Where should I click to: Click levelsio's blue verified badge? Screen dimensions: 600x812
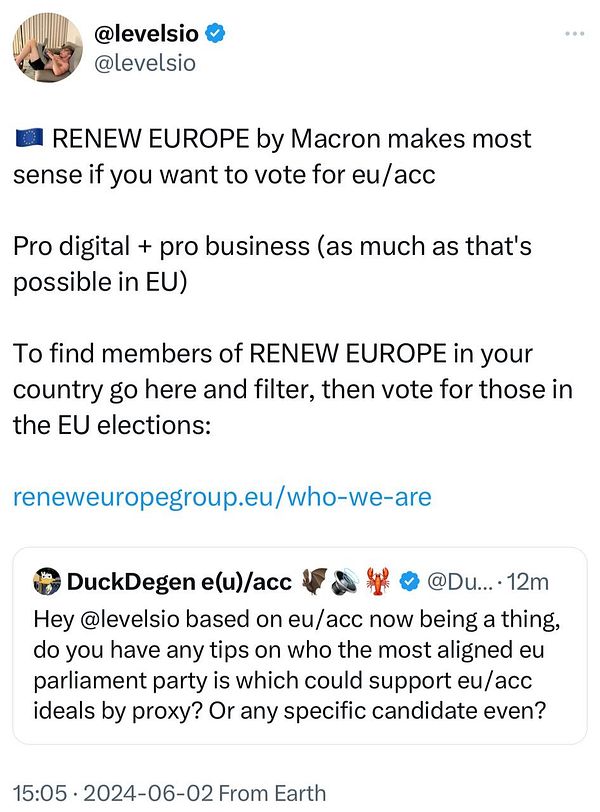pos(215,34)
